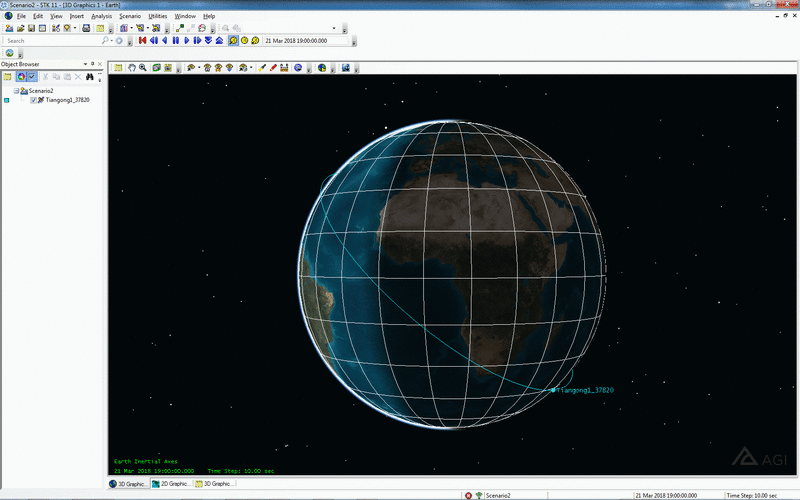This screenshot has width=800, height=500.
Task: Open the View menu
Action: (56, 16)
